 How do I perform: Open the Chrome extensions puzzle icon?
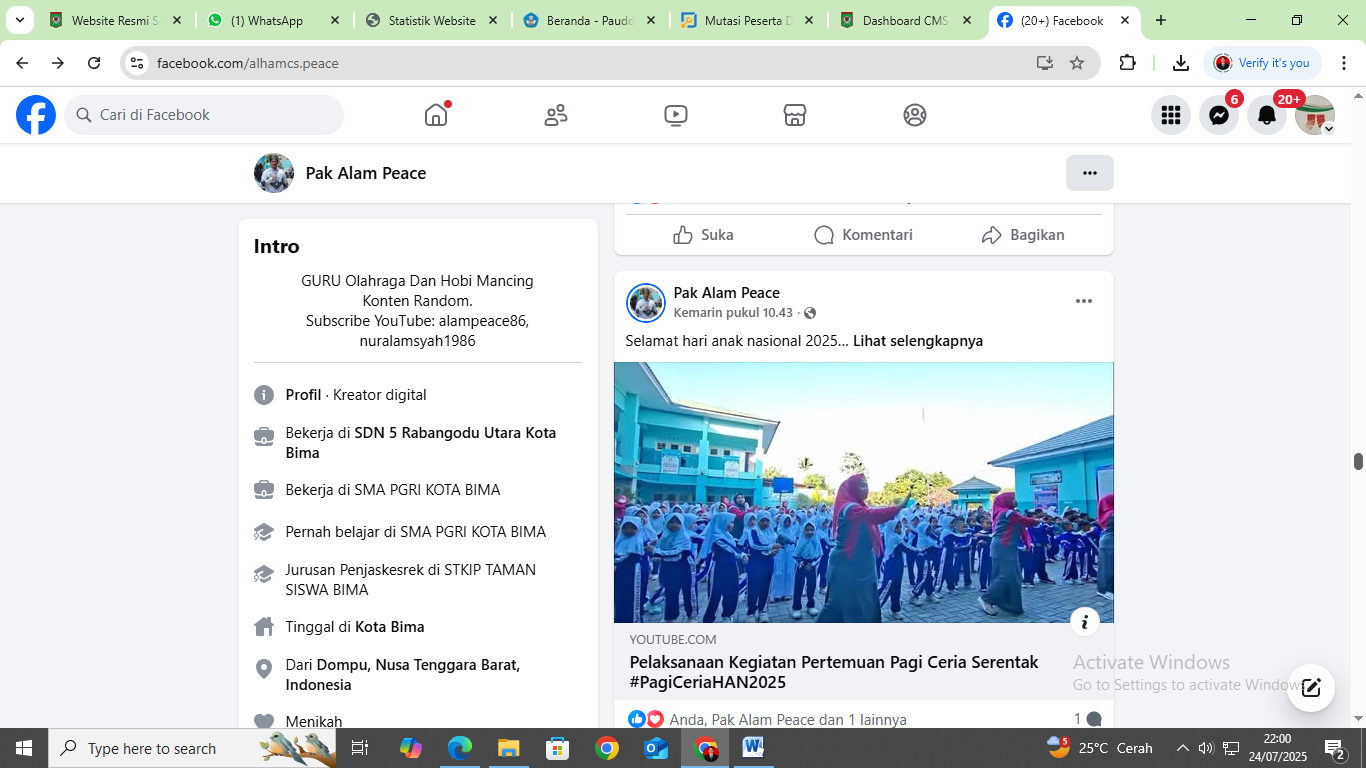pos(1128,63)
